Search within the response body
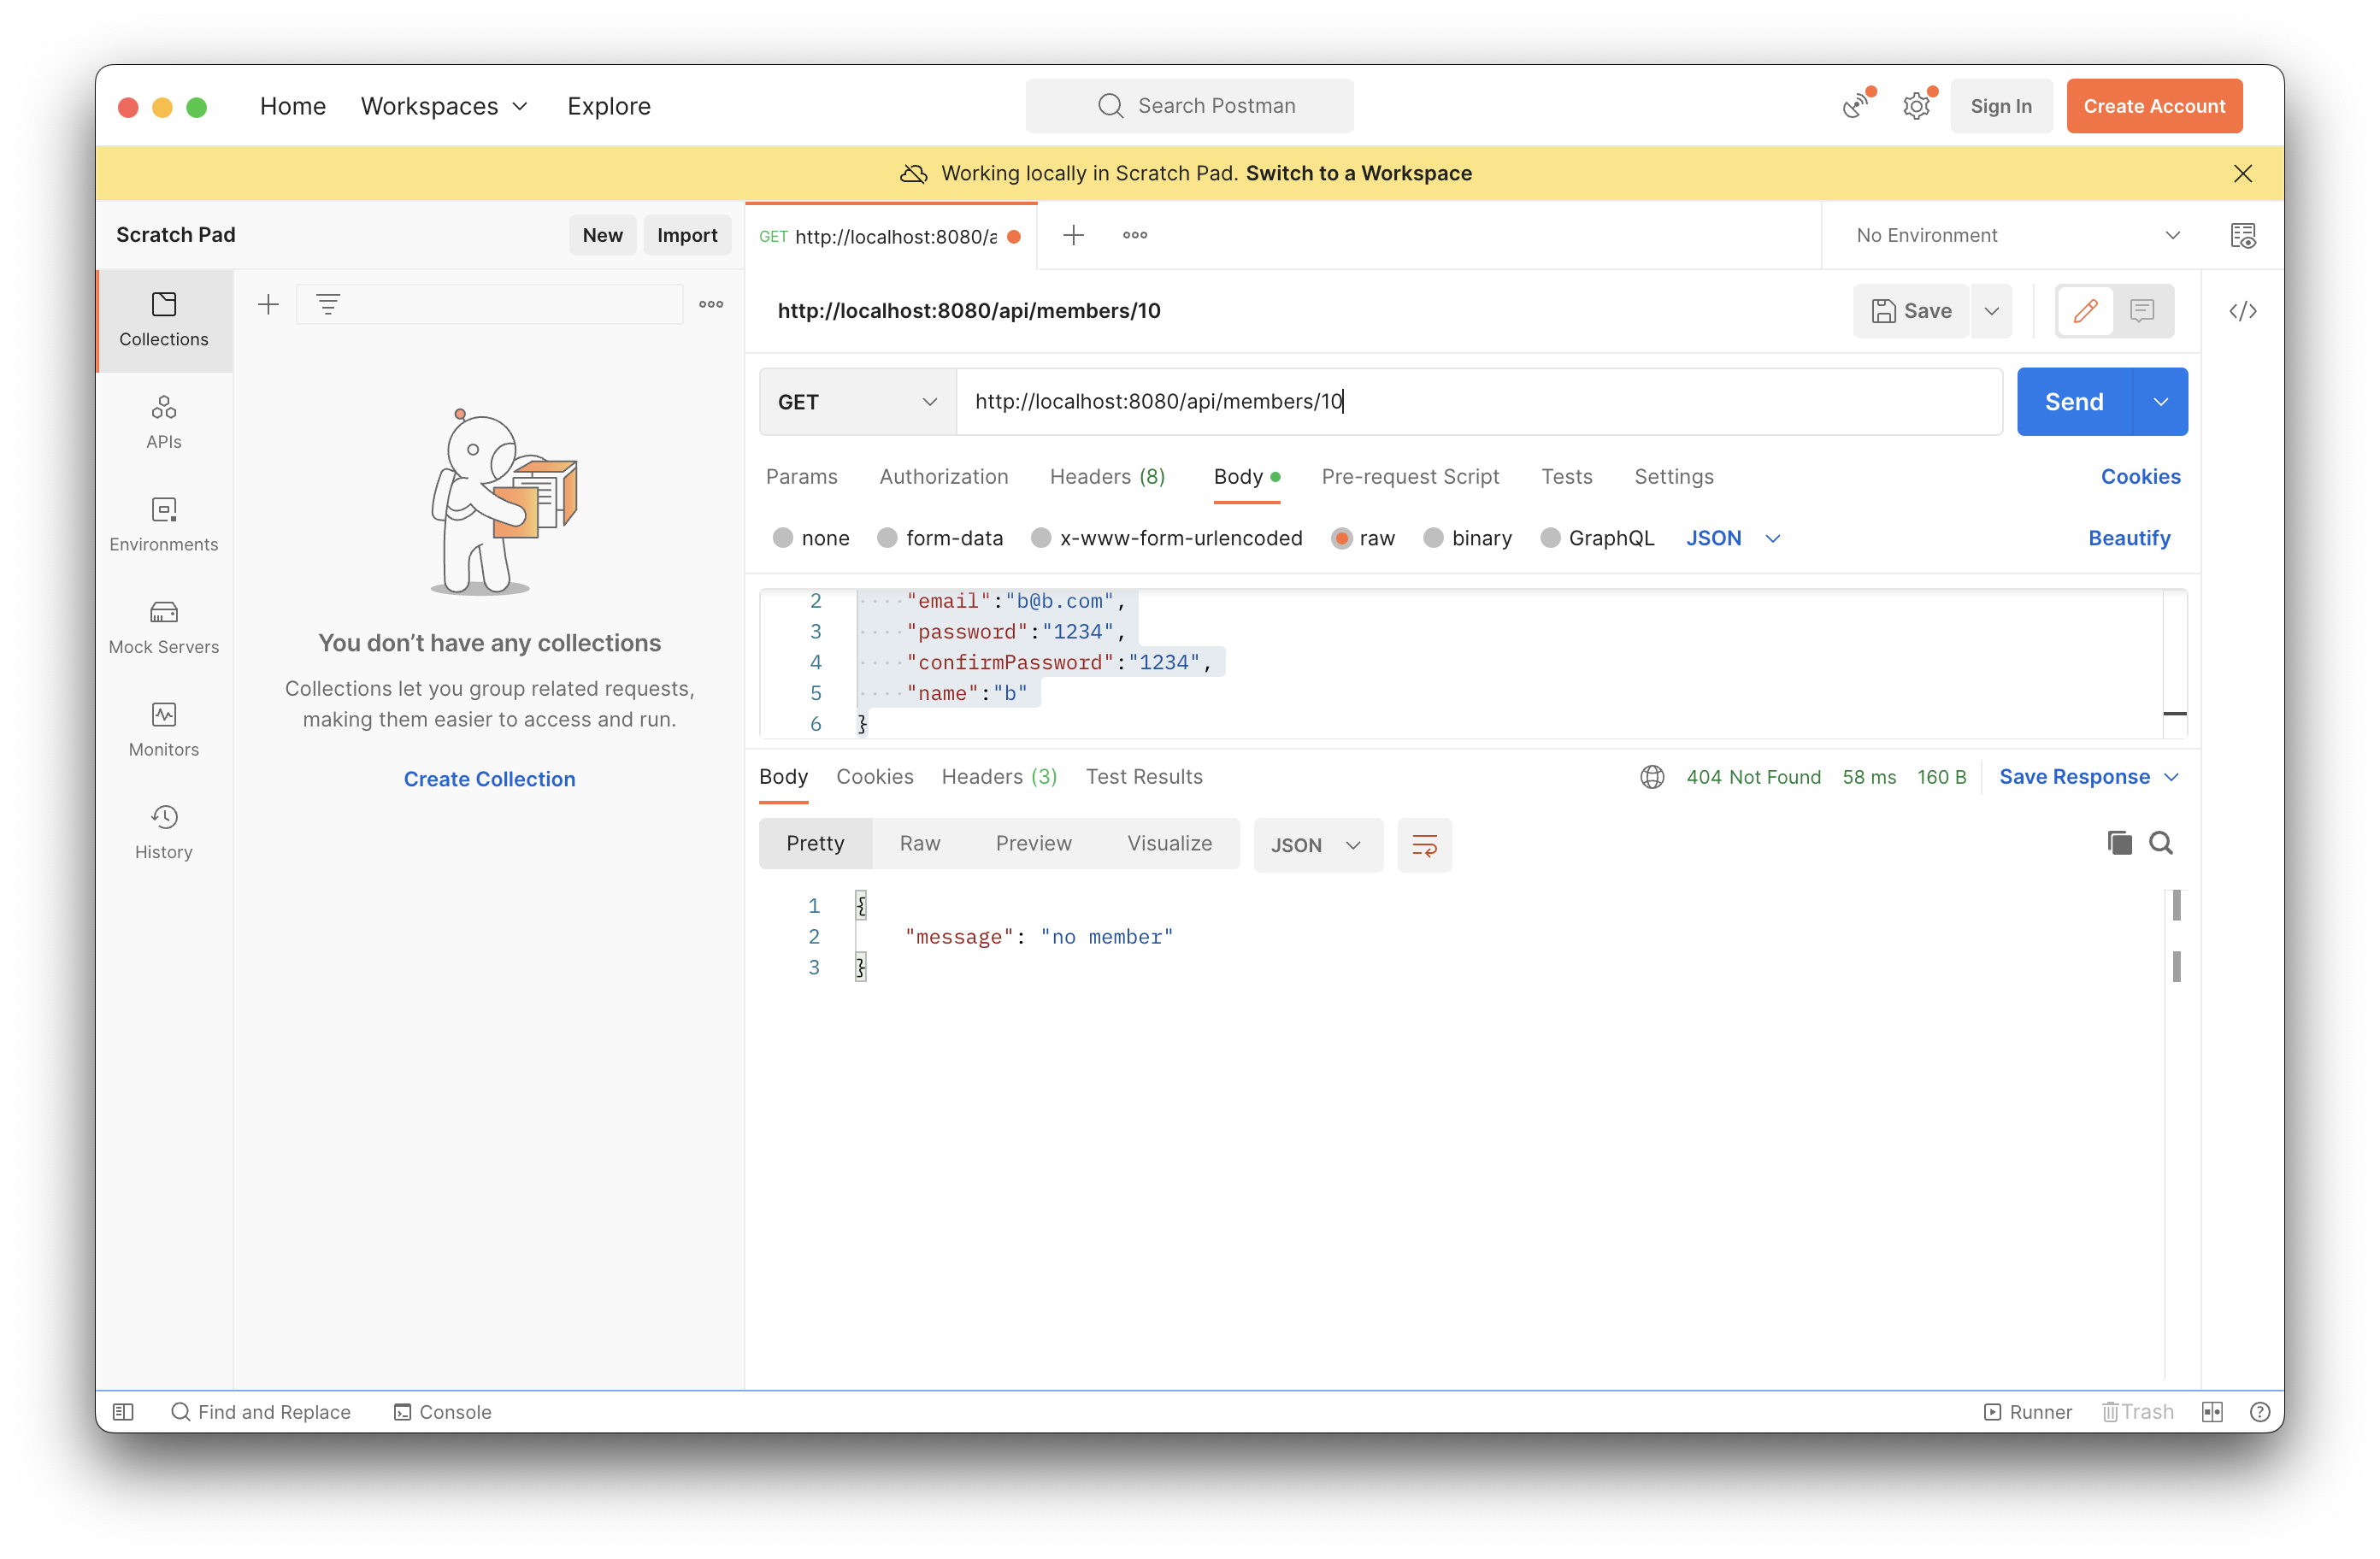This screenshot has width=2380, height=1559. tap(2160, 843)
